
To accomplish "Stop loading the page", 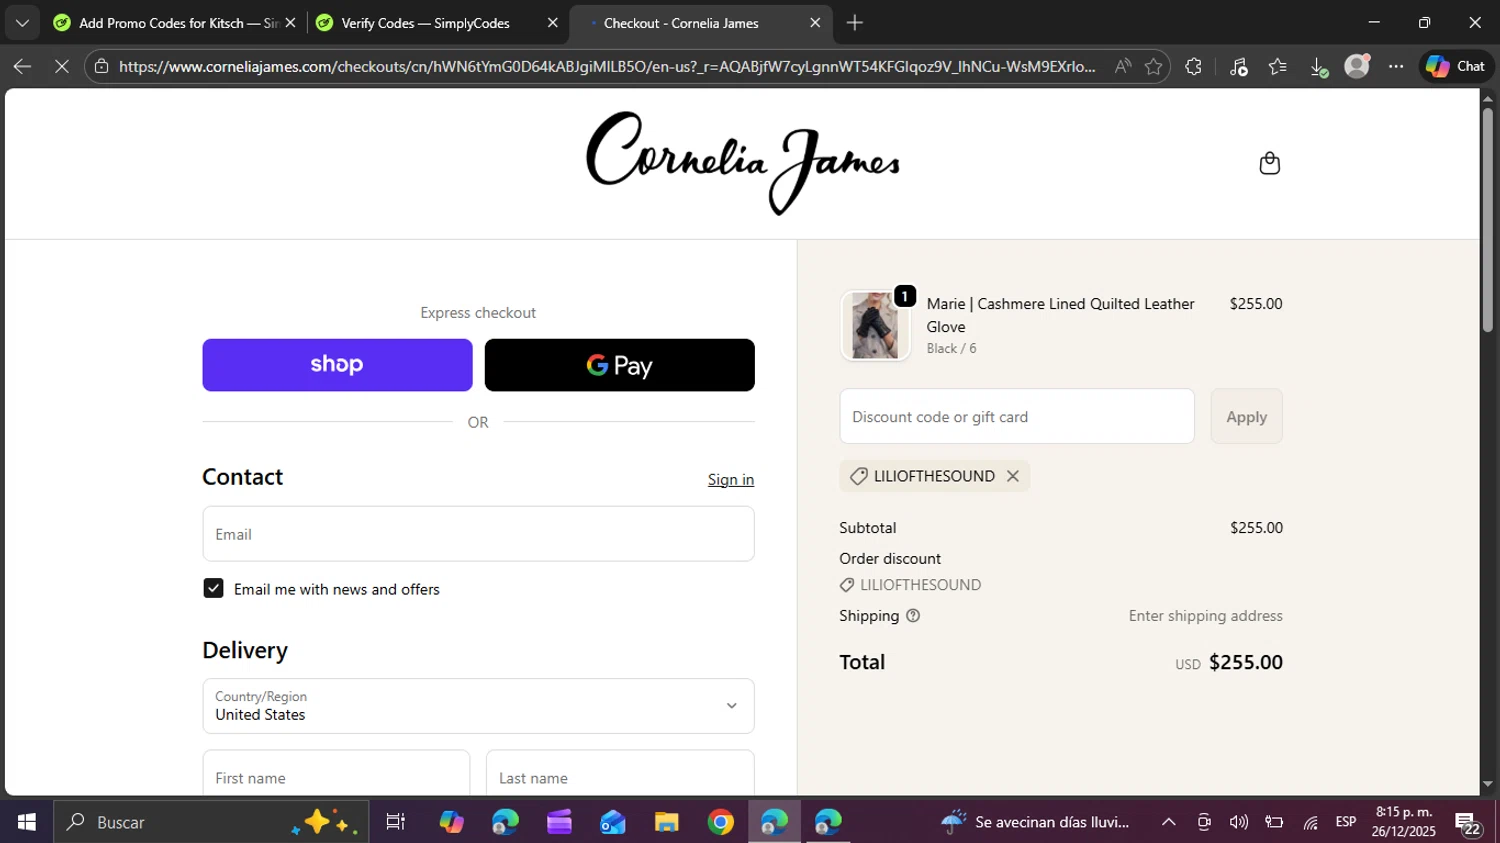I will (x=61, y=66).
